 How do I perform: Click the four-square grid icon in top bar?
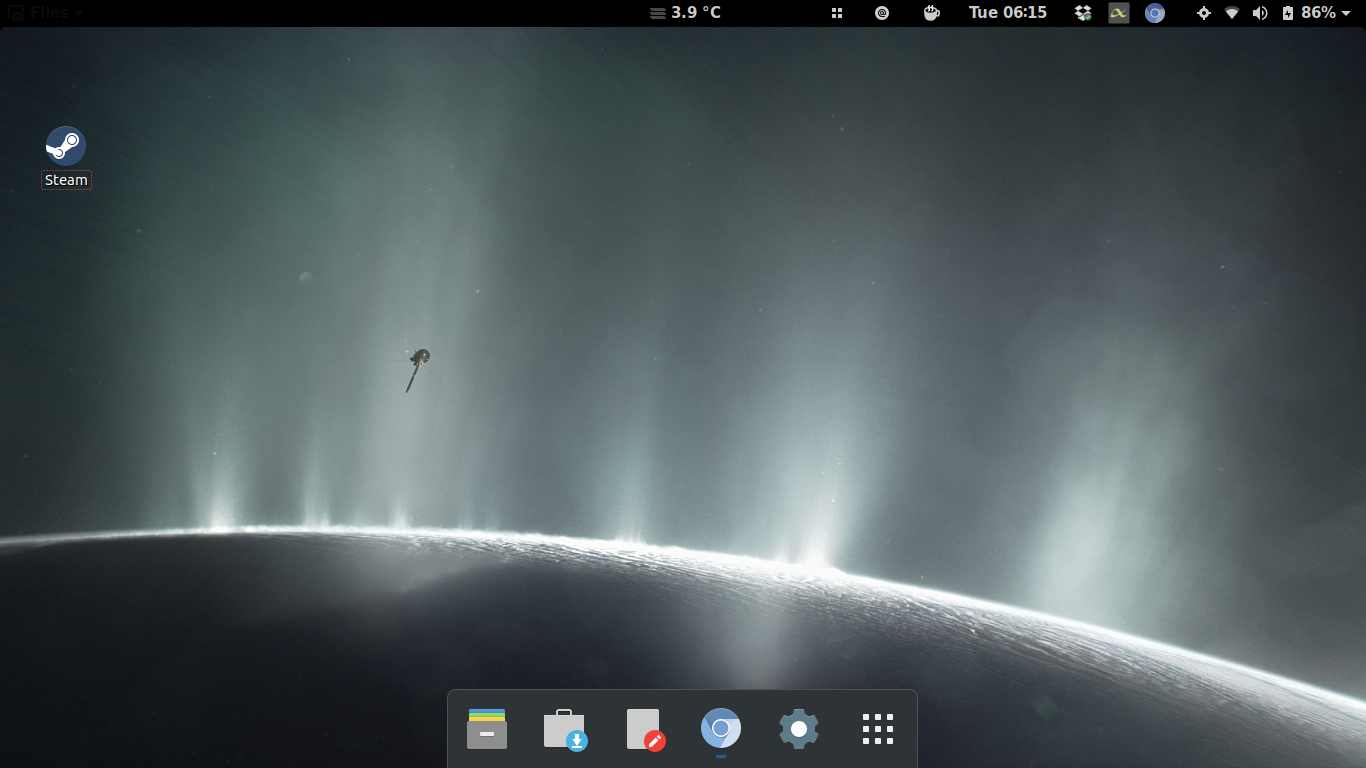pyautogui.click(x=837, y=13)
